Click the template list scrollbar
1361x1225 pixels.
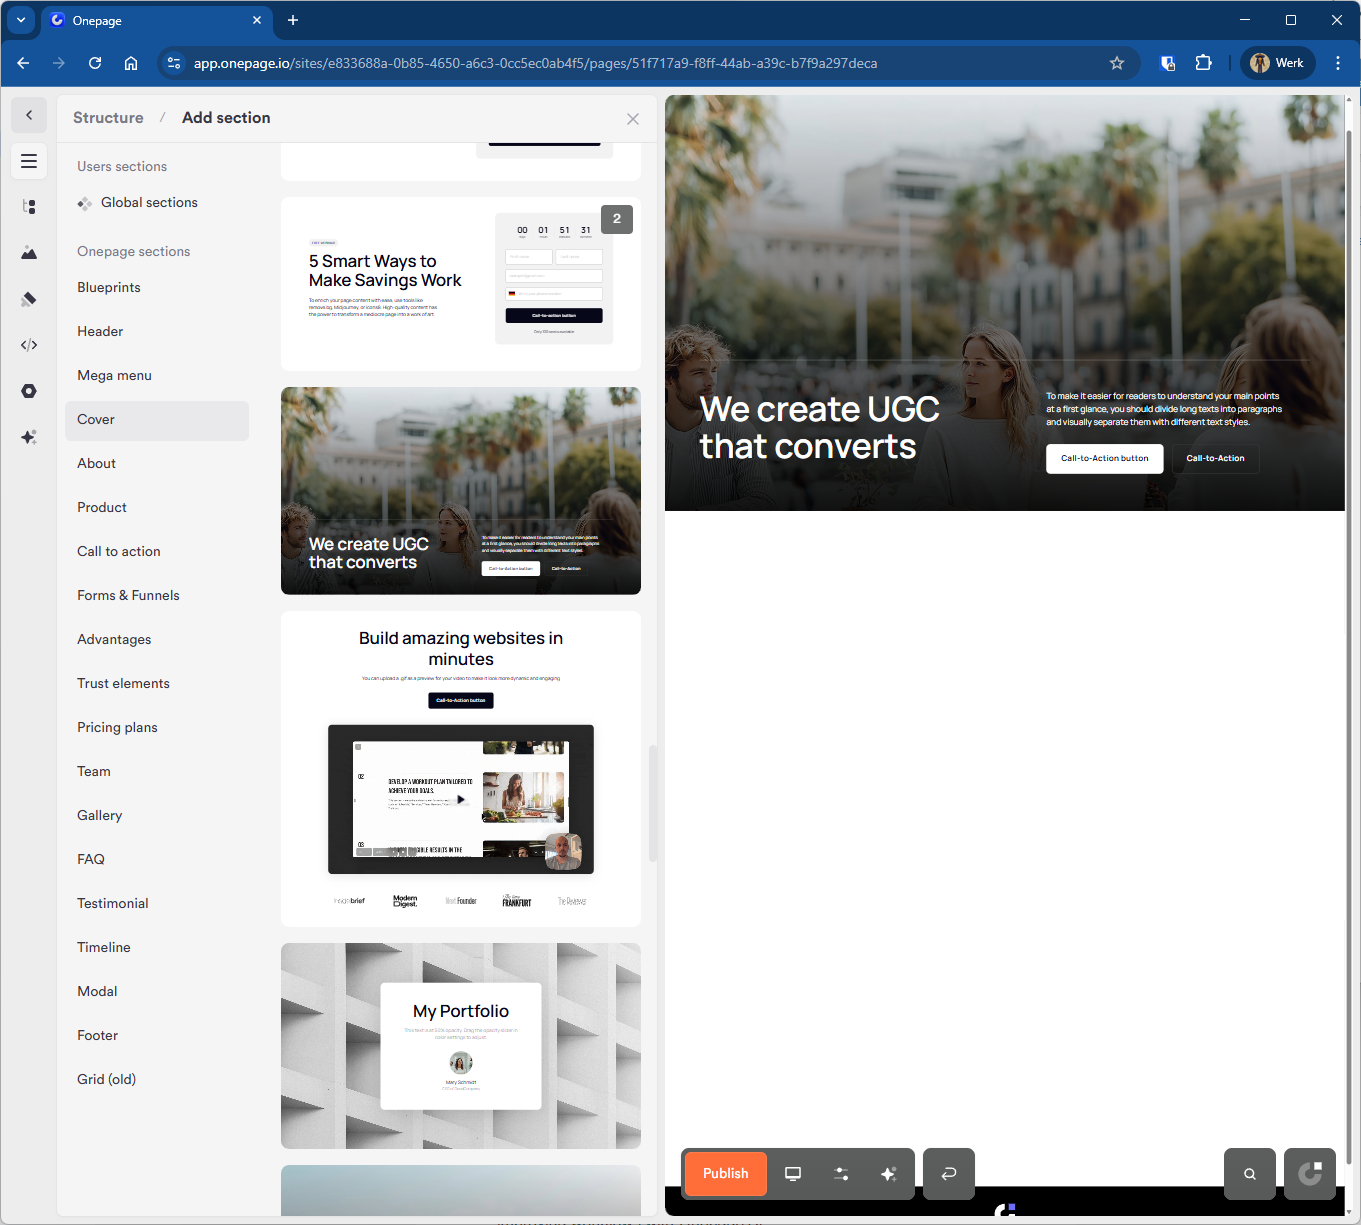pyautogui.click(x=653, y=803)
